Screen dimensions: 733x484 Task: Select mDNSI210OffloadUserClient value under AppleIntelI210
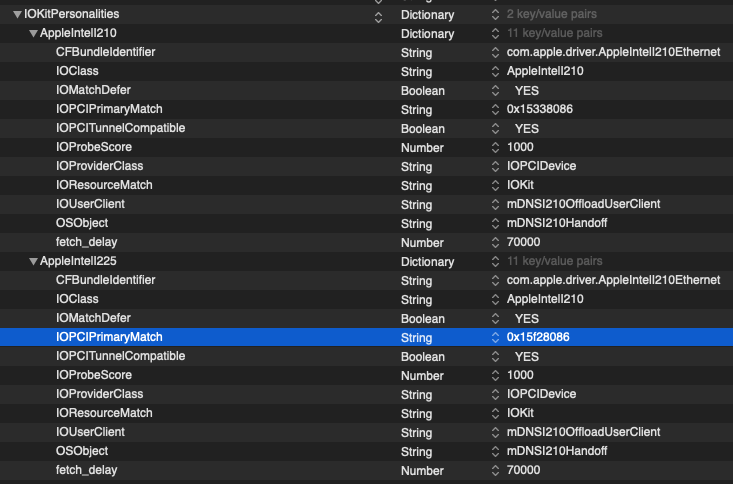[x=583, y=204]
